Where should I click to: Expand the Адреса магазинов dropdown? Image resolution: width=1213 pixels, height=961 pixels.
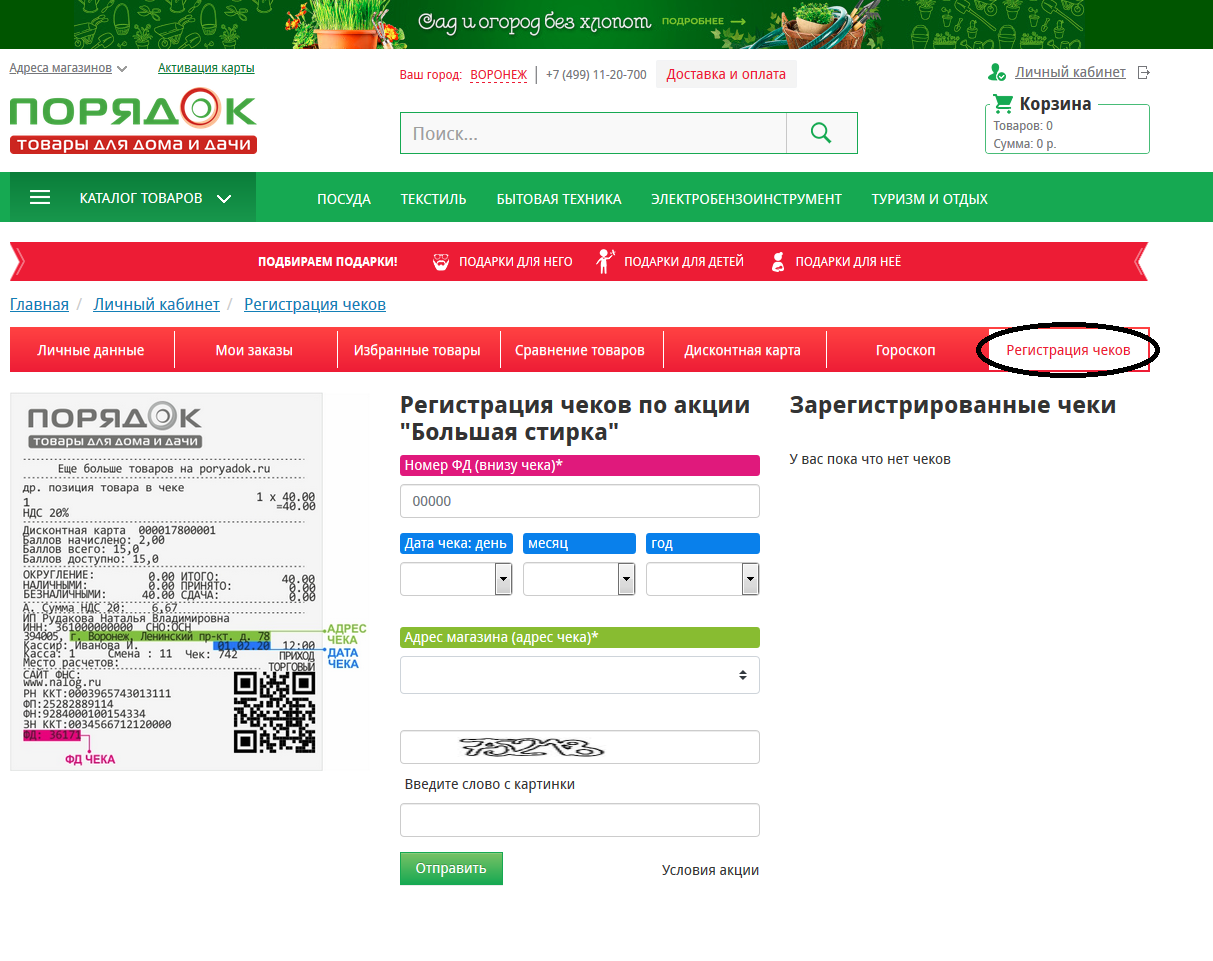(x=68, y=69)
